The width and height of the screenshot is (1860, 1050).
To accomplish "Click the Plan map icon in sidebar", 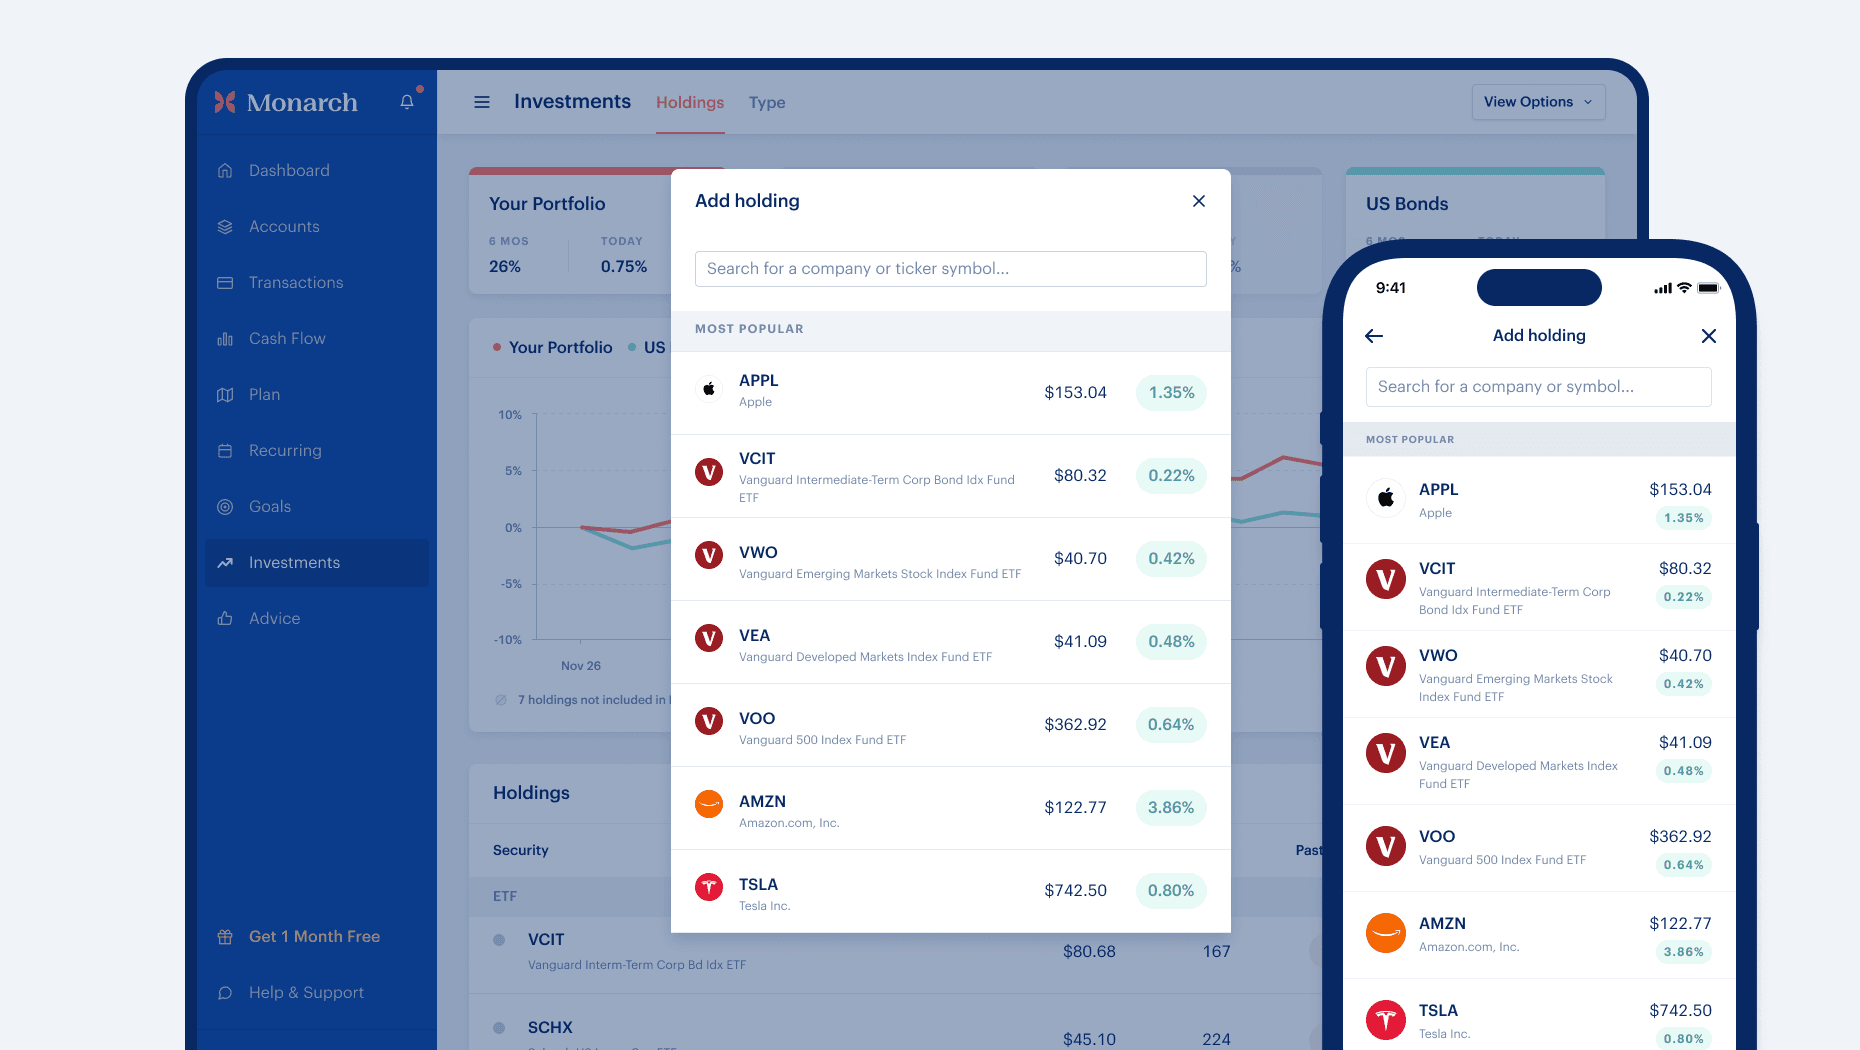I will pyautogui.click(x=225, y=395).
